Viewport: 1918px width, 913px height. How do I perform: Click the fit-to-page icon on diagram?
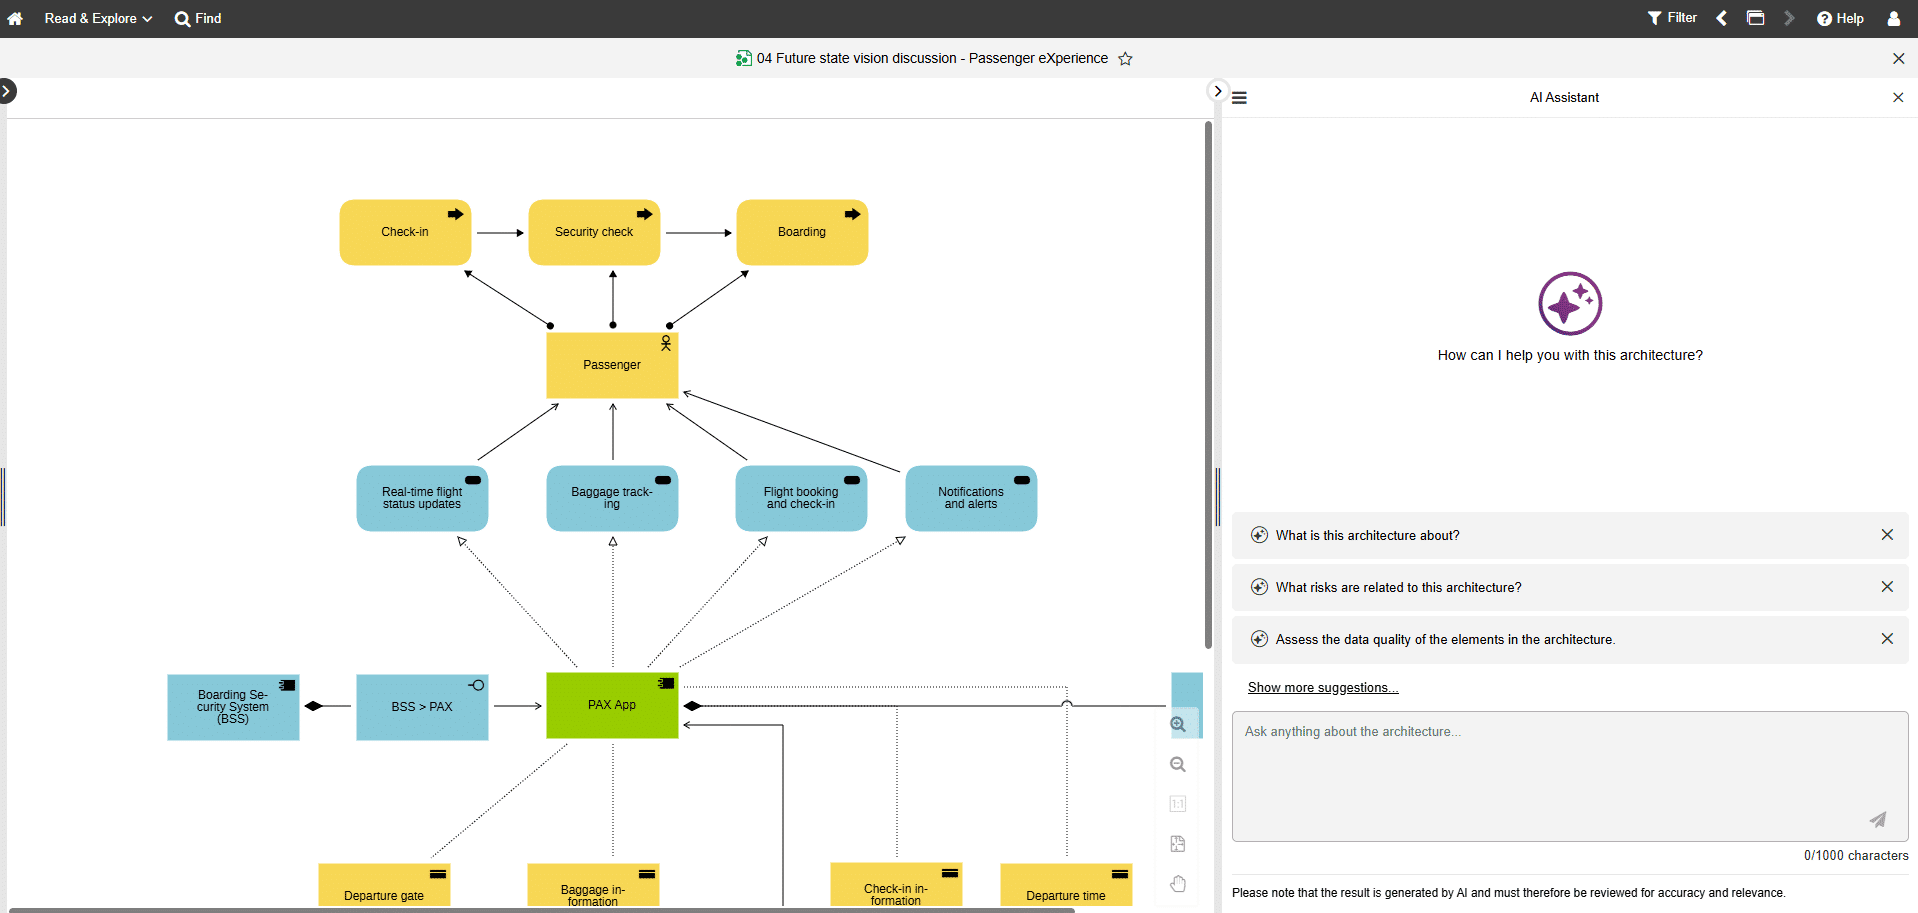[x=1178, y=844]
